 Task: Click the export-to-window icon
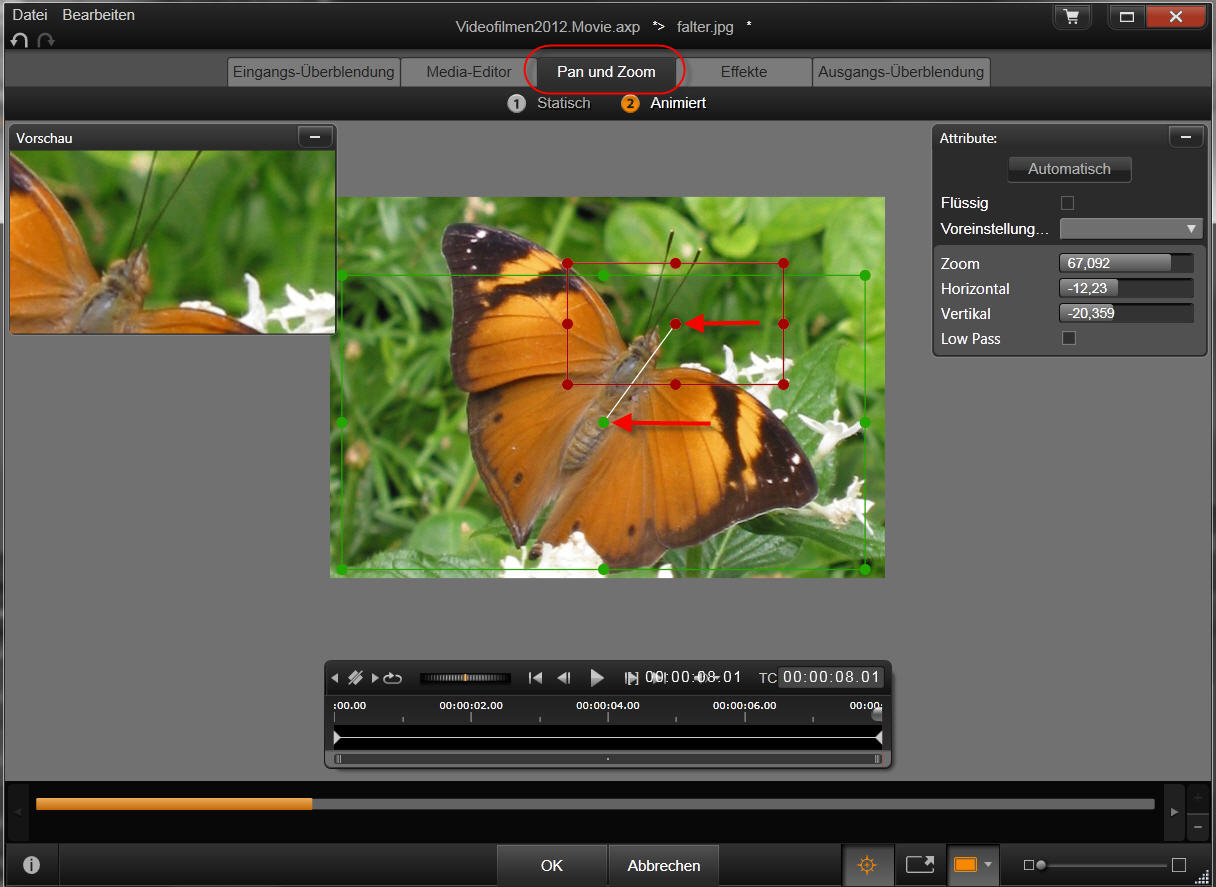920,865
